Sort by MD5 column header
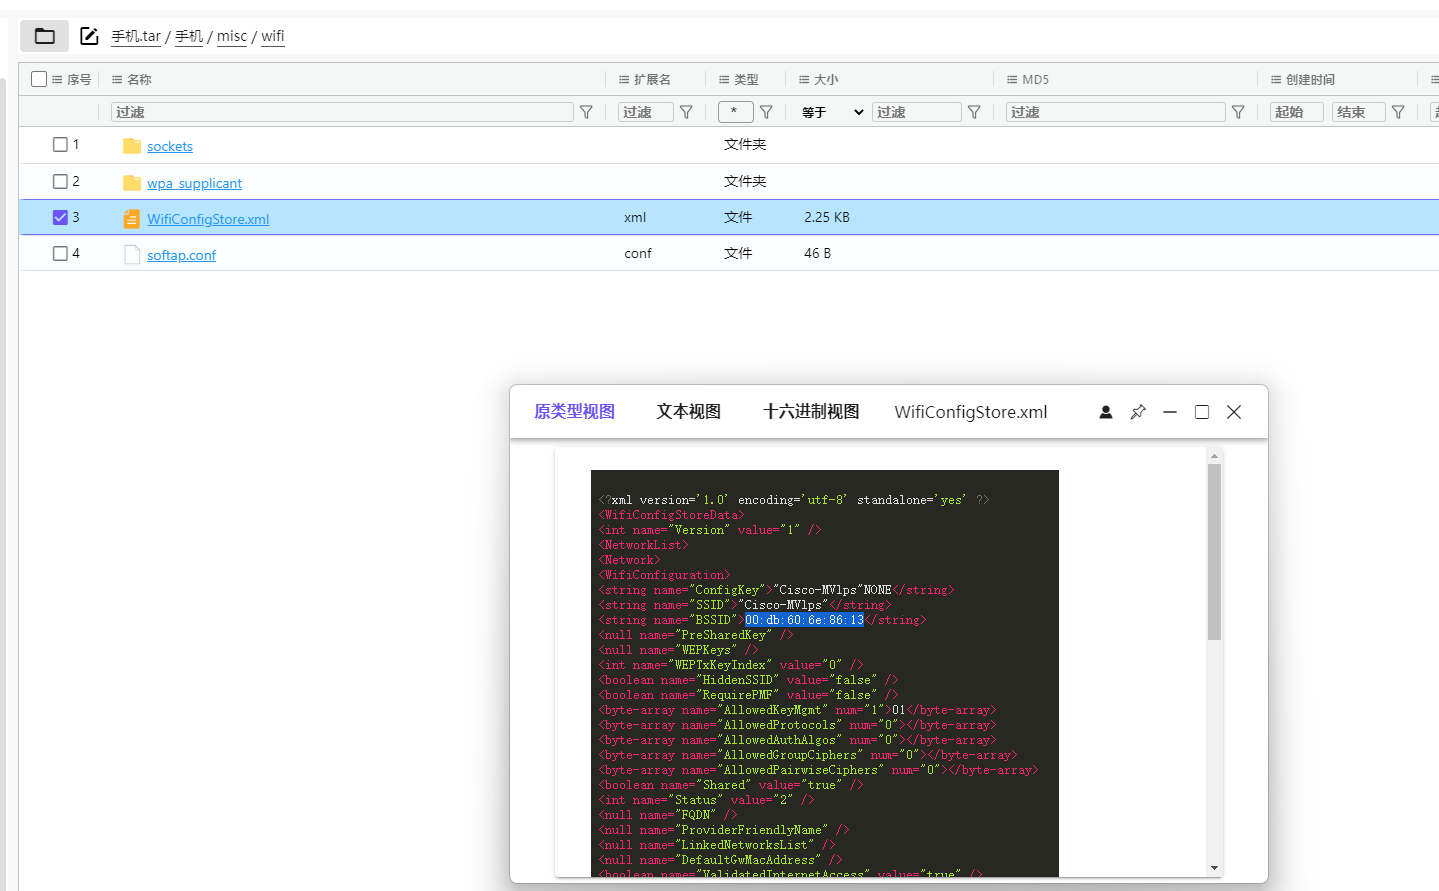The height and width of the screenshot is (891, 1439). [1035, 79]
